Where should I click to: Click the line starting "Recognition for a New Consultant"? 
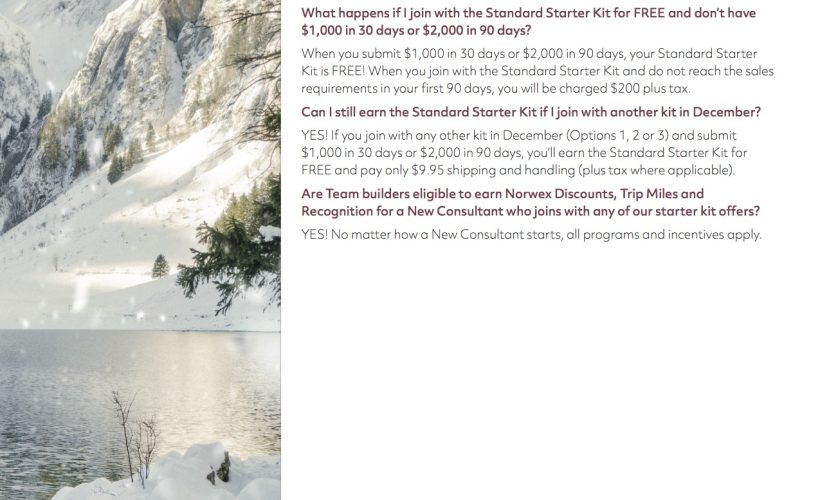[530, 211]
